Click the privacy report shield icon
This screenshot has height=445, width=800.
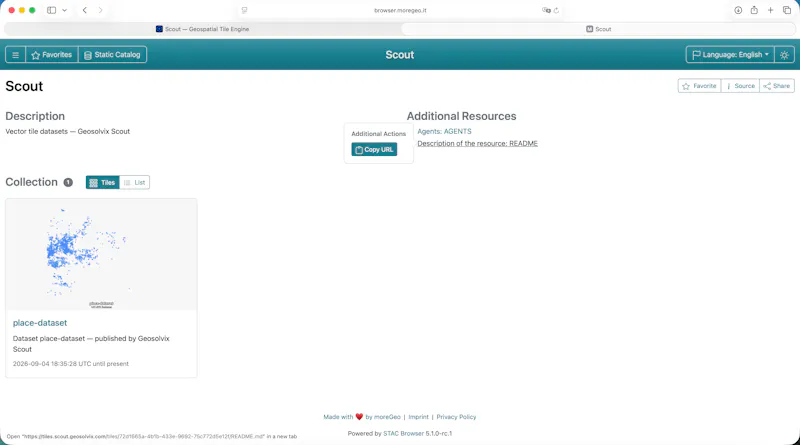(x=244, y=10)
